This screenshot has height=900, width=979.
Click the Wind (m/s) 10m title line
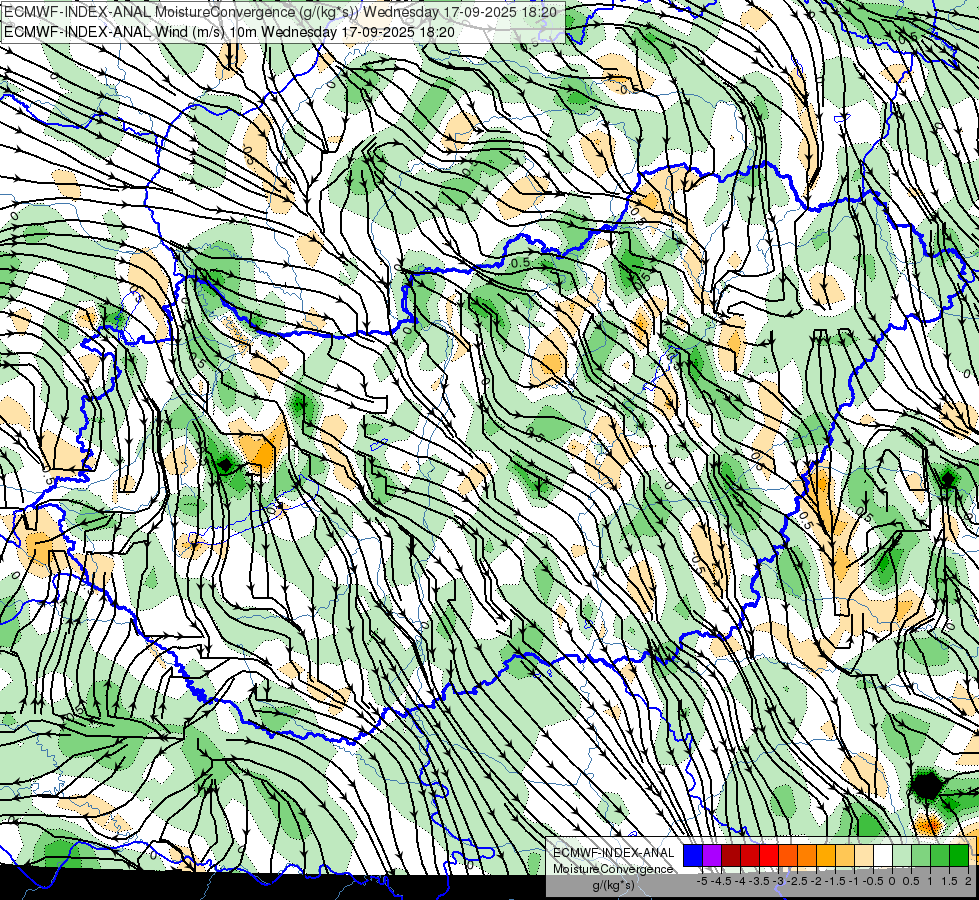coord(229,32)
